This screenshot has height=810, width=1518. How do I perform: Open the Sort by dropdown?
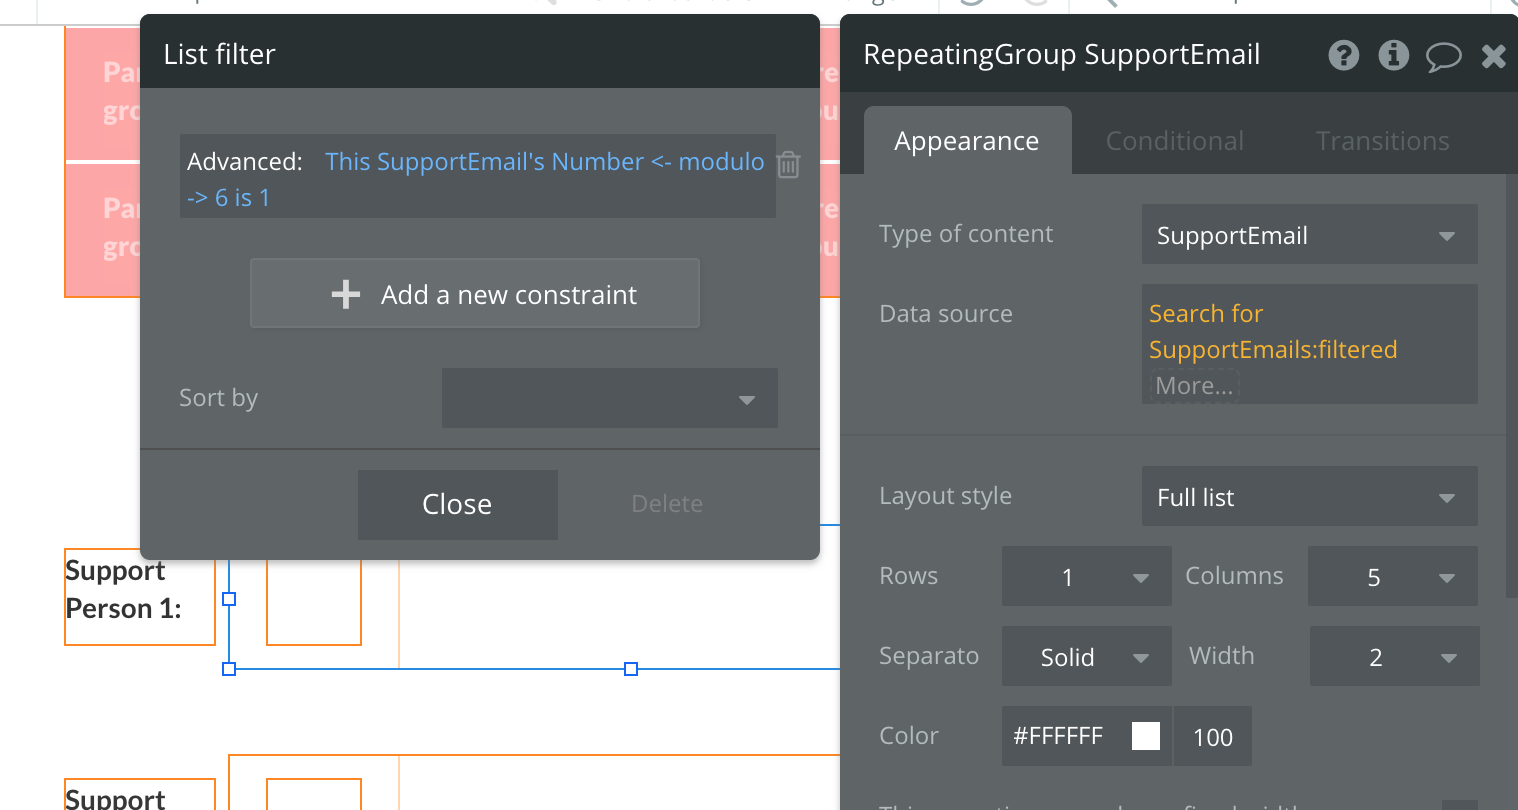(x=609, y=398)
